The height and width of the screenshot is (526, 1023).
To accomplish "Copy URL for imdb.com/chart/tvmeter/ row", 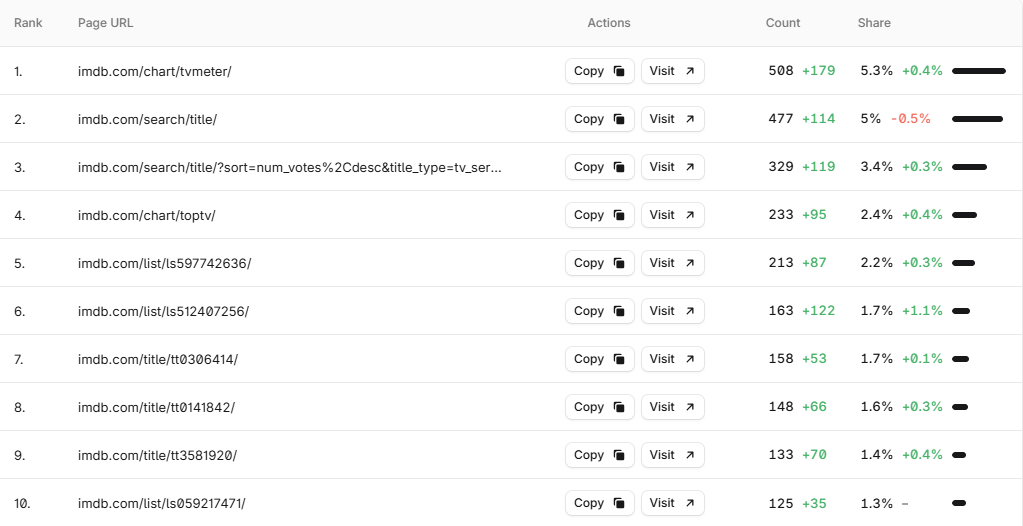I will 600,71.
